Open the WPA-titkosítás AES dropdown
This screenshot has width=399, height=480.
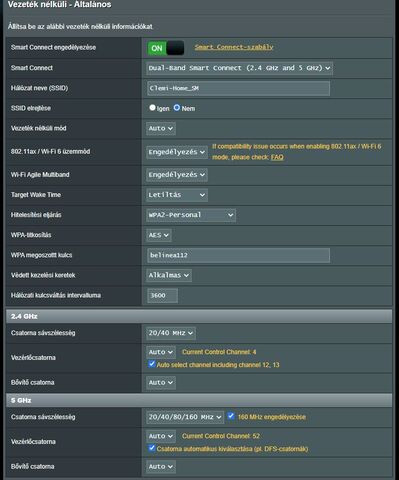click(159, 235)
